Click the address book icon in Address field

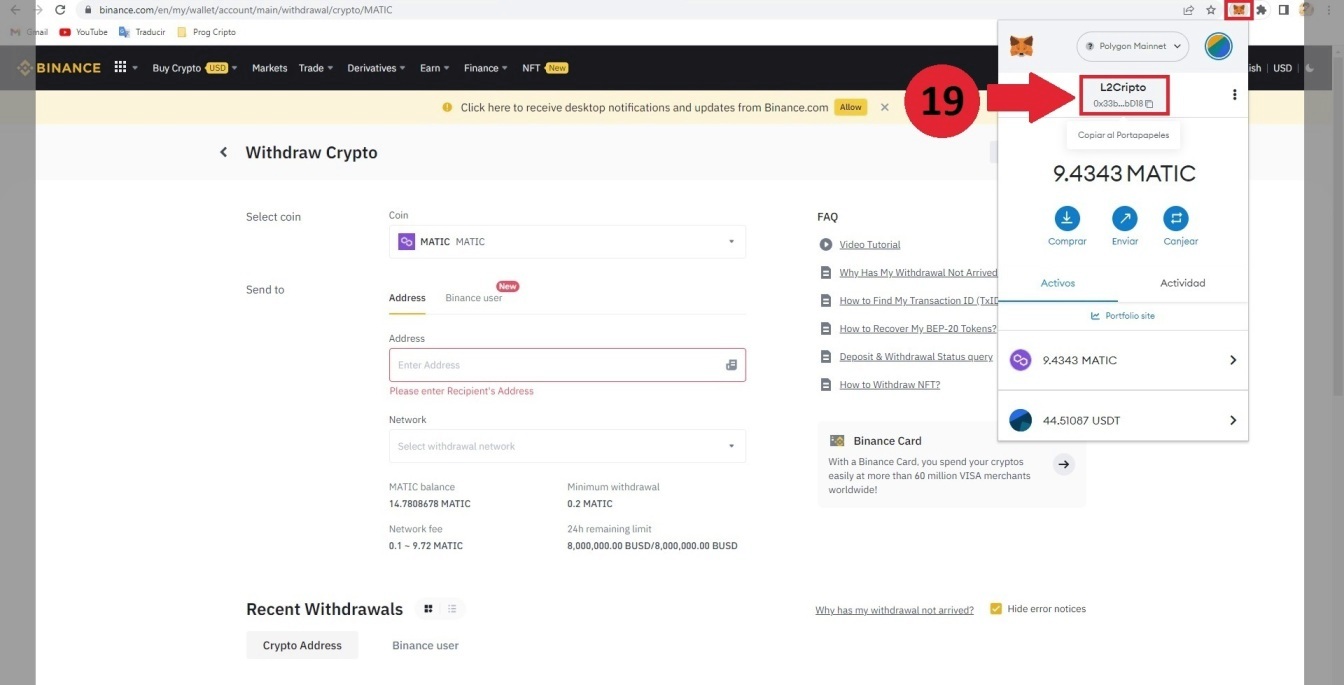pyautogui.click(x=731, y=365)
